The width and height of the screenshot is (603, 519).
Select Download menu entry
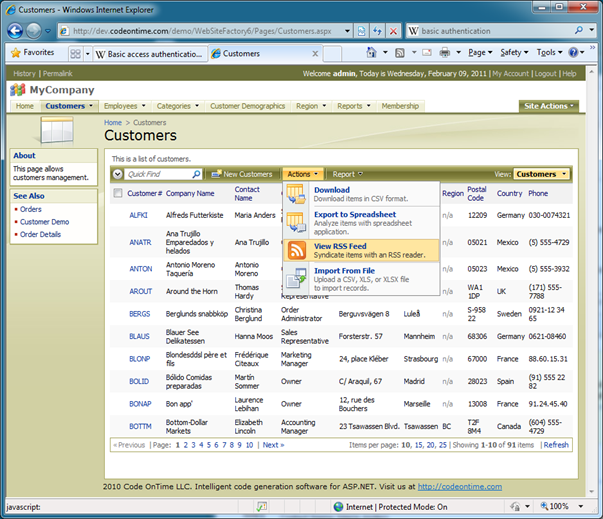pos(361,194)
